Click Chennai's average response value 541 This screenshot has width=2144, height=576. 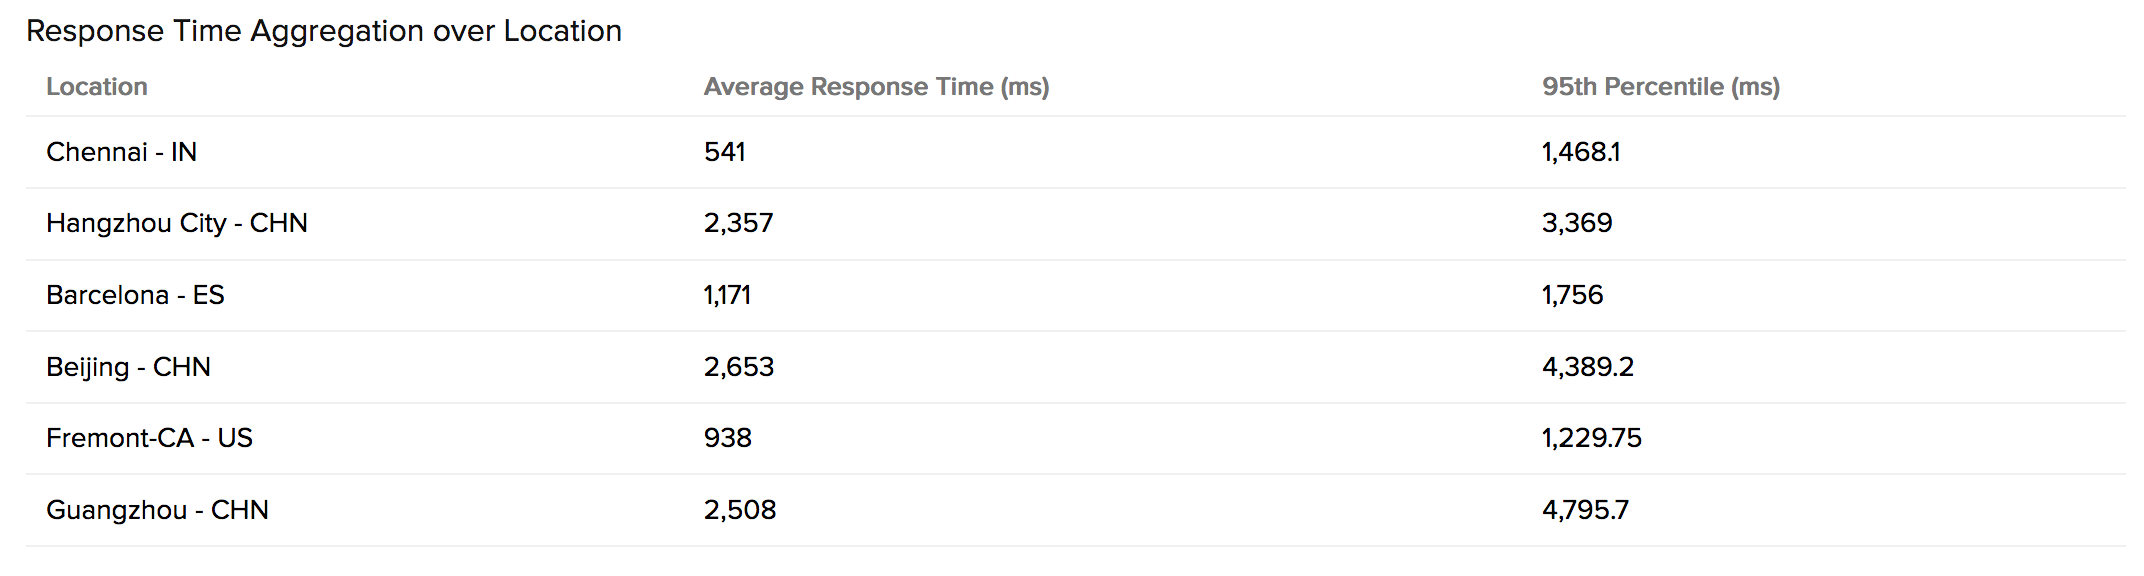(724, 152)
